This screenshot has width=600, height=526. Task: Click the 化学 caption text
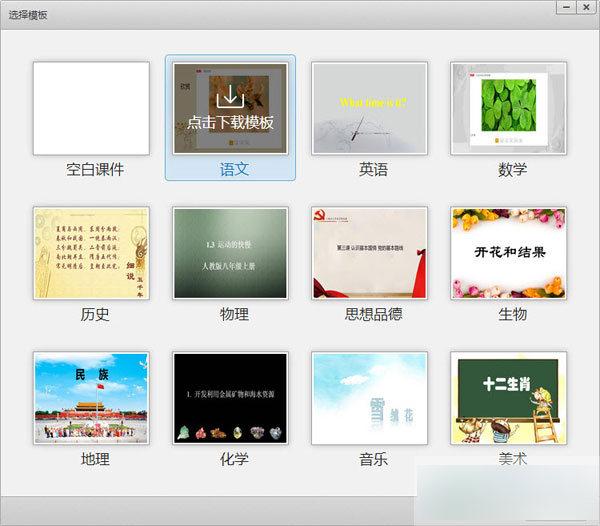click(x=234, y=459)
